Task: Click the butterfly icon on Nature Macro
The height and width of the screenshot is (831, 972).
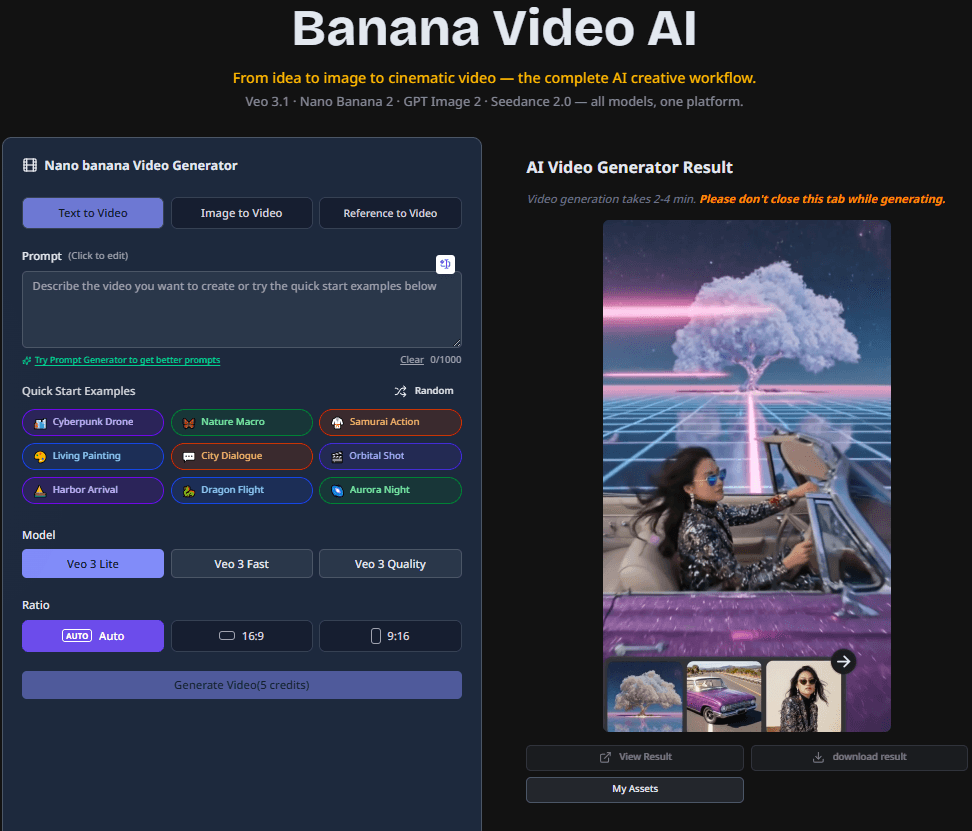Action: (189, 423)
